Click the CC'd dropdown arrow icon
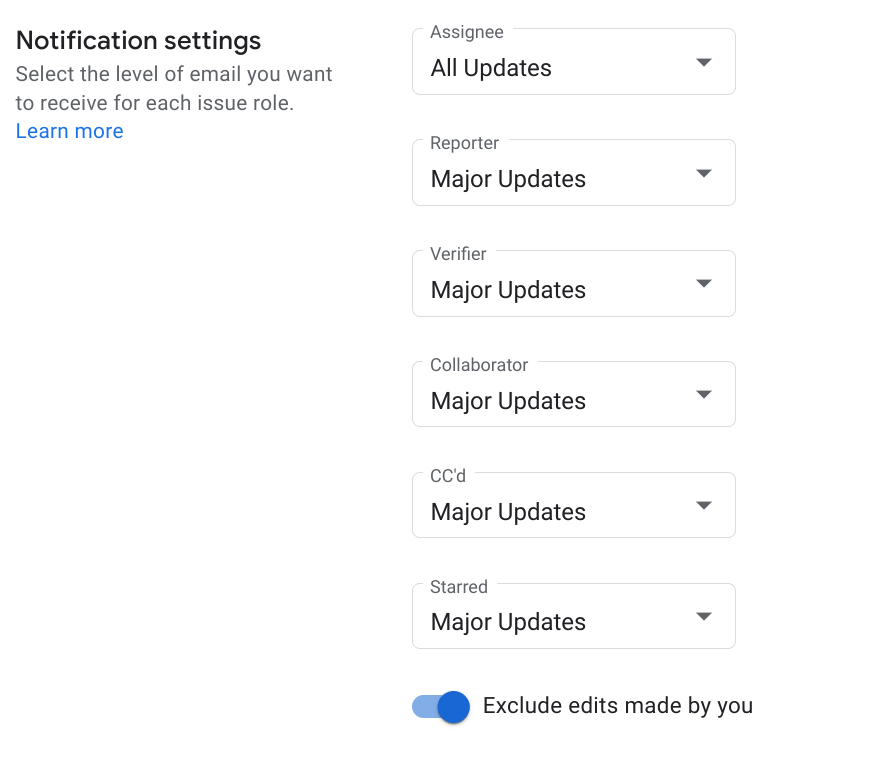 pos(704,505)
